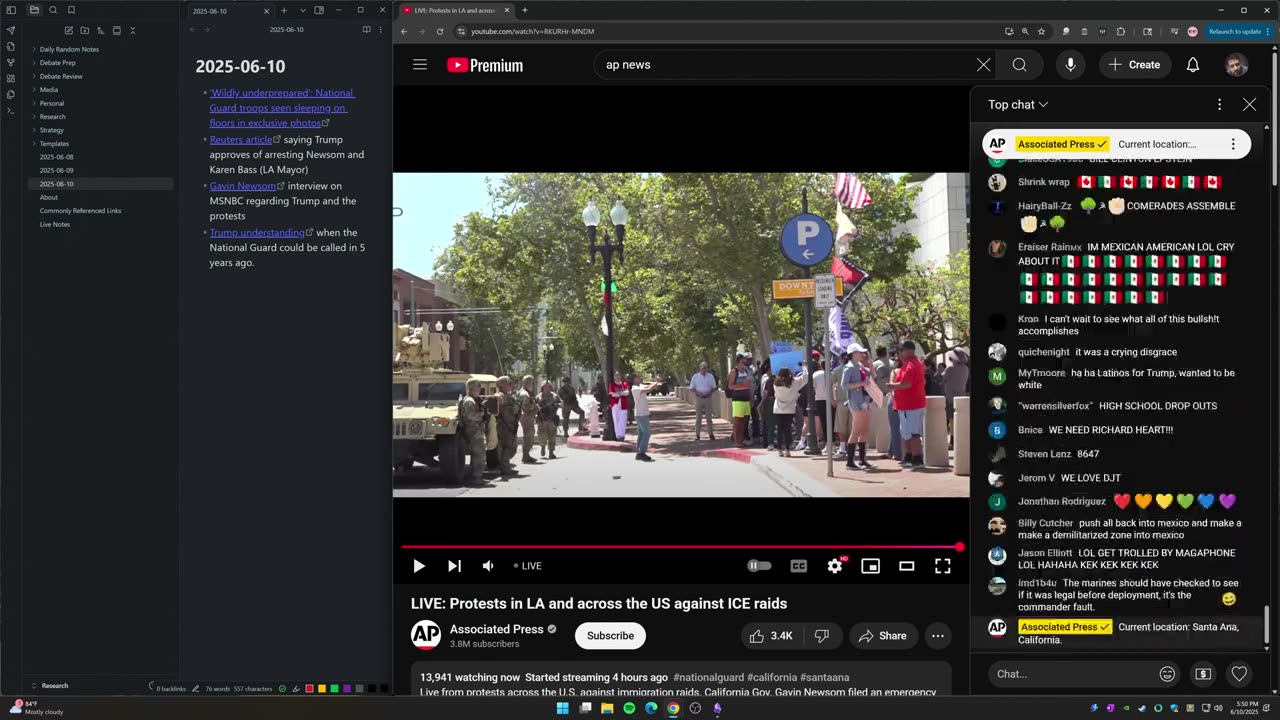1280x720 pixels.
Task: Subscribe to the Associated Press channel
Action: (610, 636)
